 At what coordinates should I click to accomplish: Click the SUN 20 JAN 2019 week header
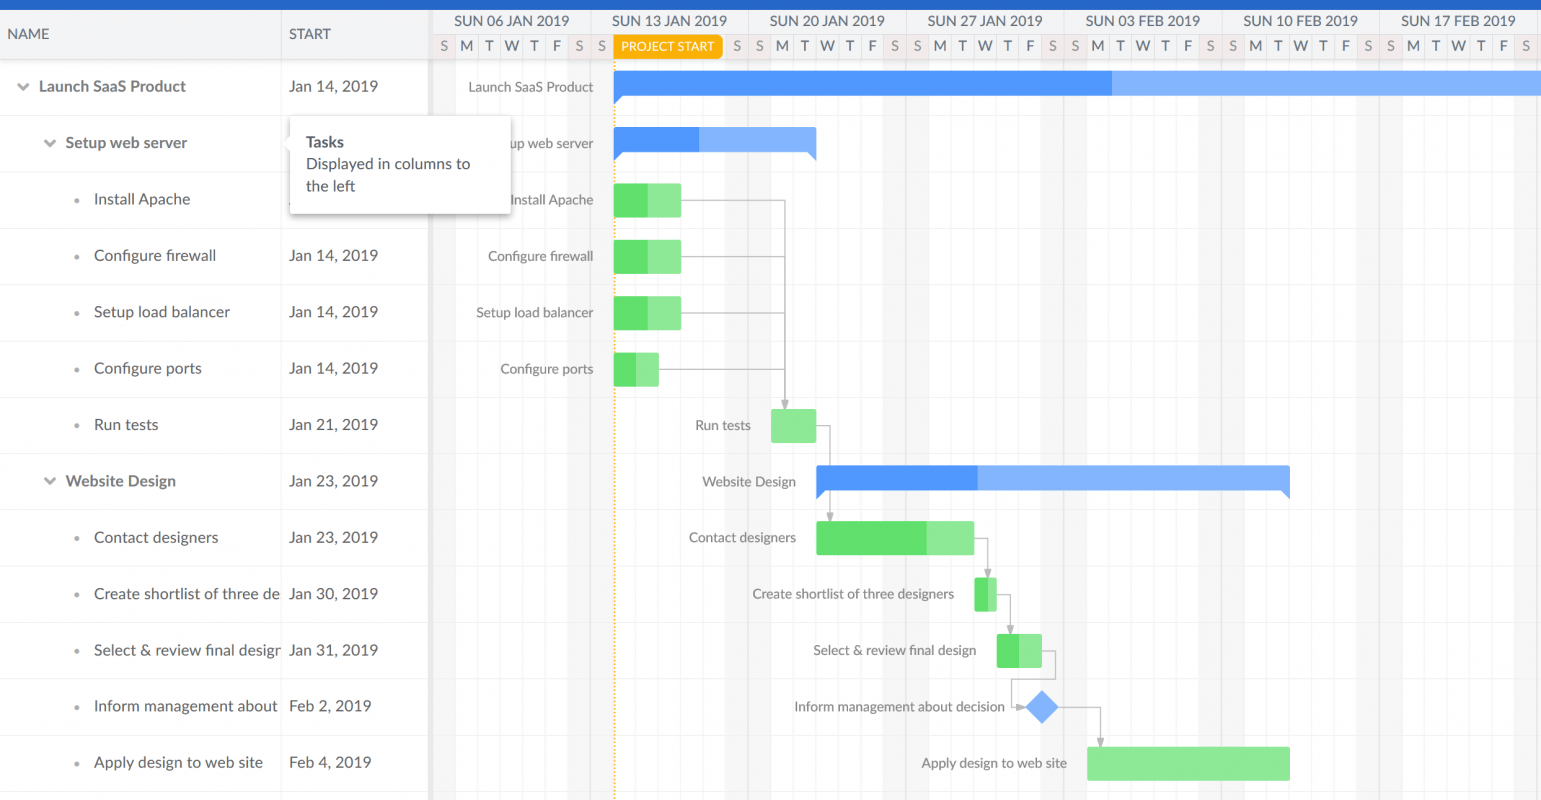[x=827, y=20]
